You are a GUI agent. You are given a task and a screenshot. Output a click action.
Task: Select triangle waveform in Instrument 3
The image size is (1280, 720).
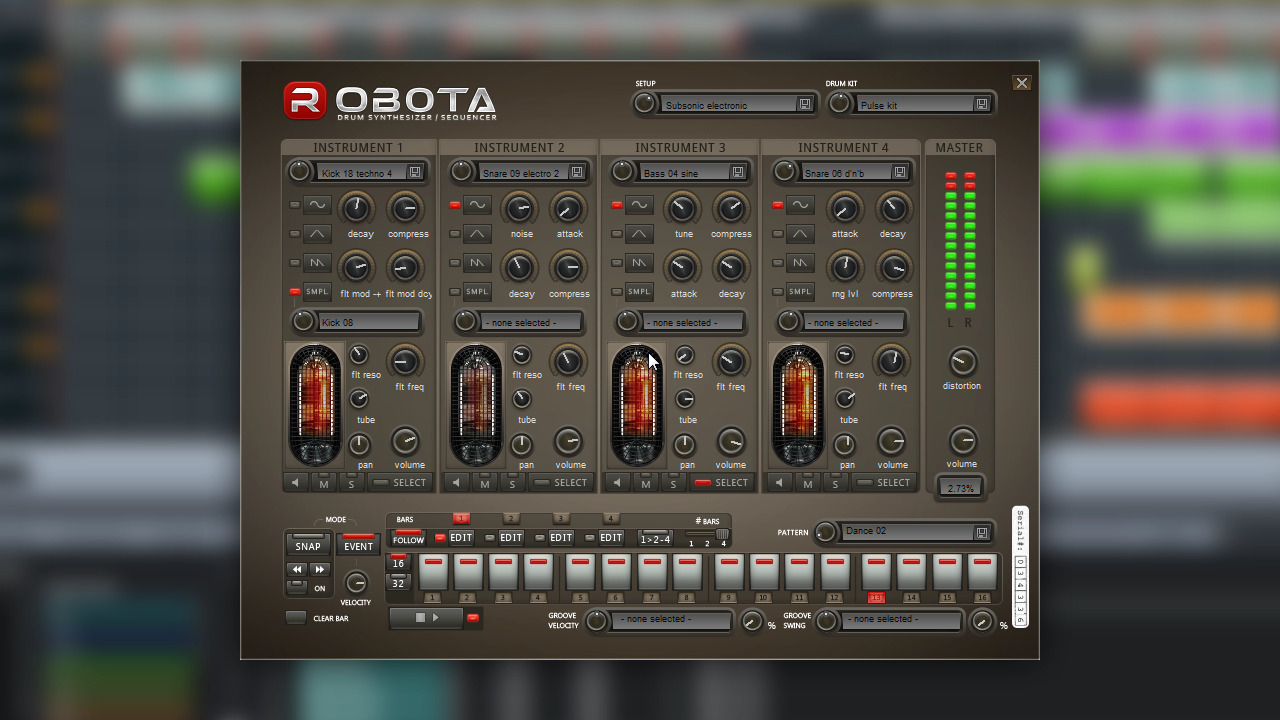[639, 234]
